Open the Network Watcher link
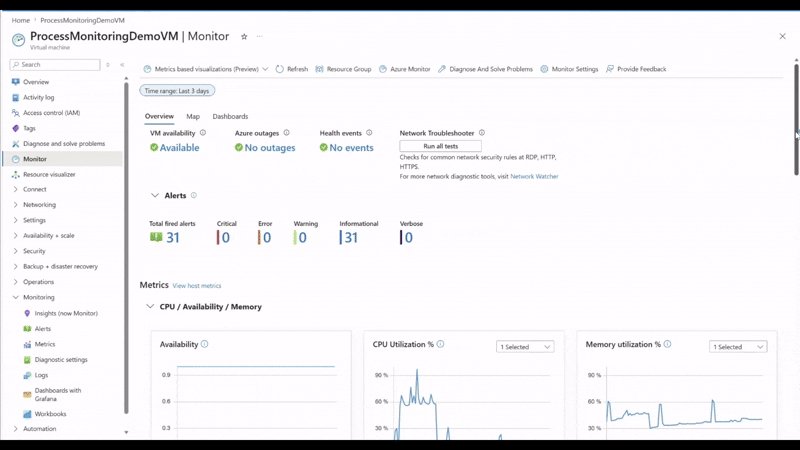This screenshot has width=800, height=450. click(534, 176)
